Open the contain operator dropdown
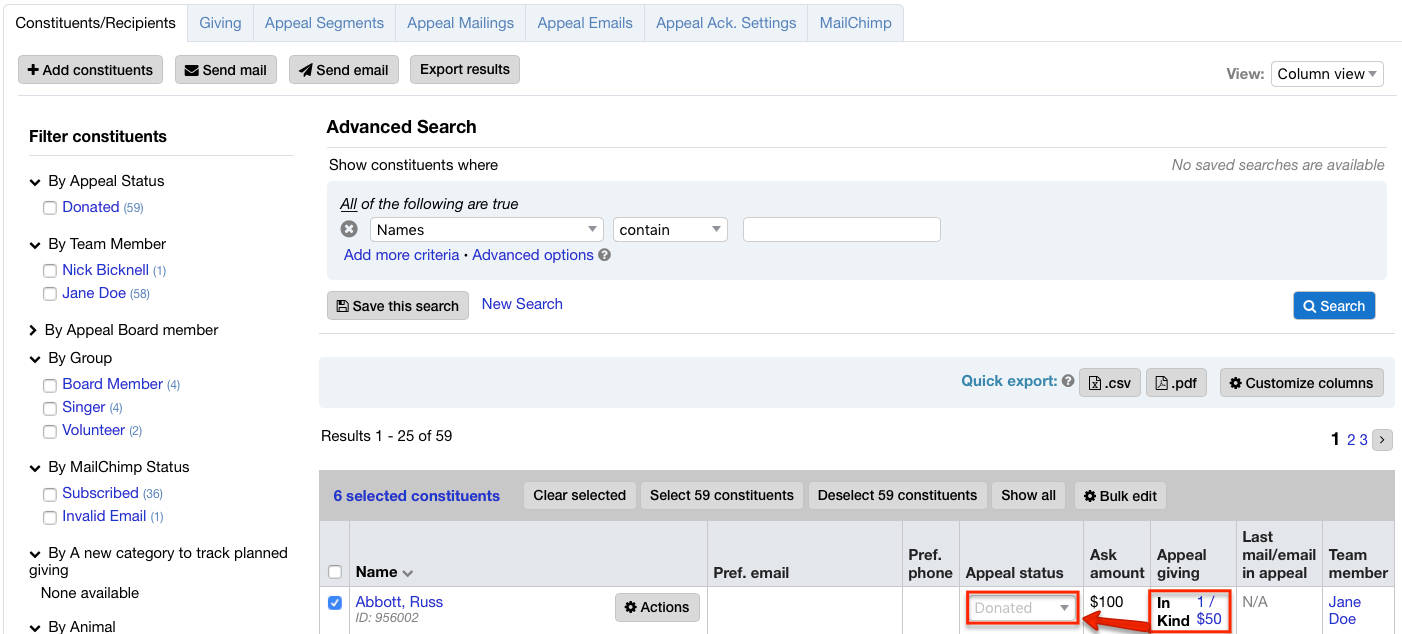 (x=670, y=230)
